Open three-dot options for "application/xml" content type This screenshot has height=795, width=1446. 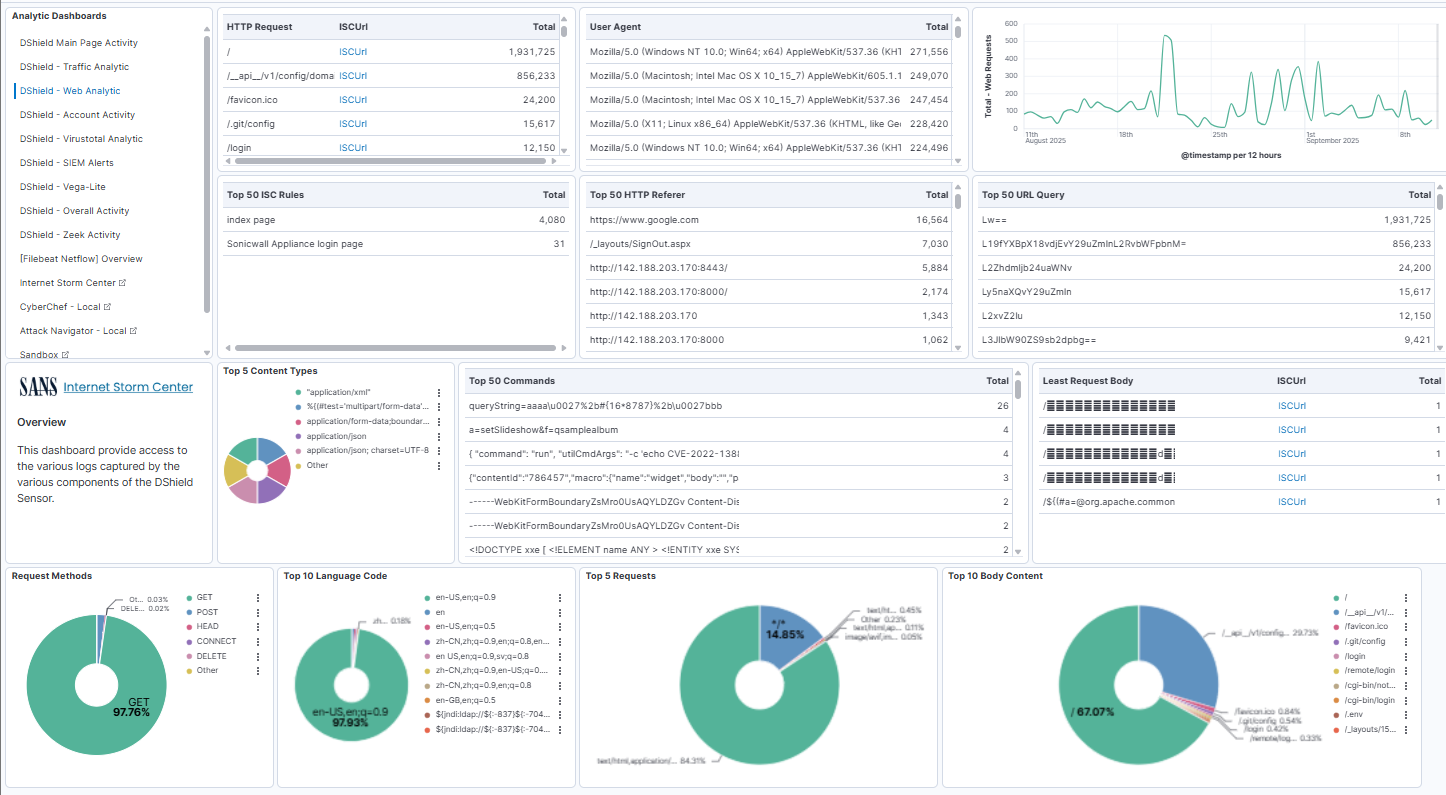click(438, 393)
